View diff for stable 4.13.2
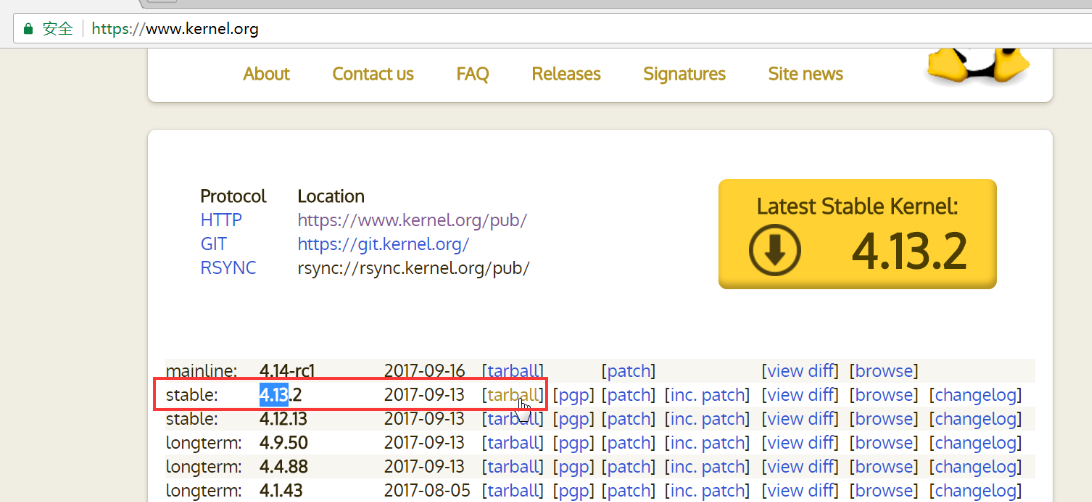 tap(800, 395)
